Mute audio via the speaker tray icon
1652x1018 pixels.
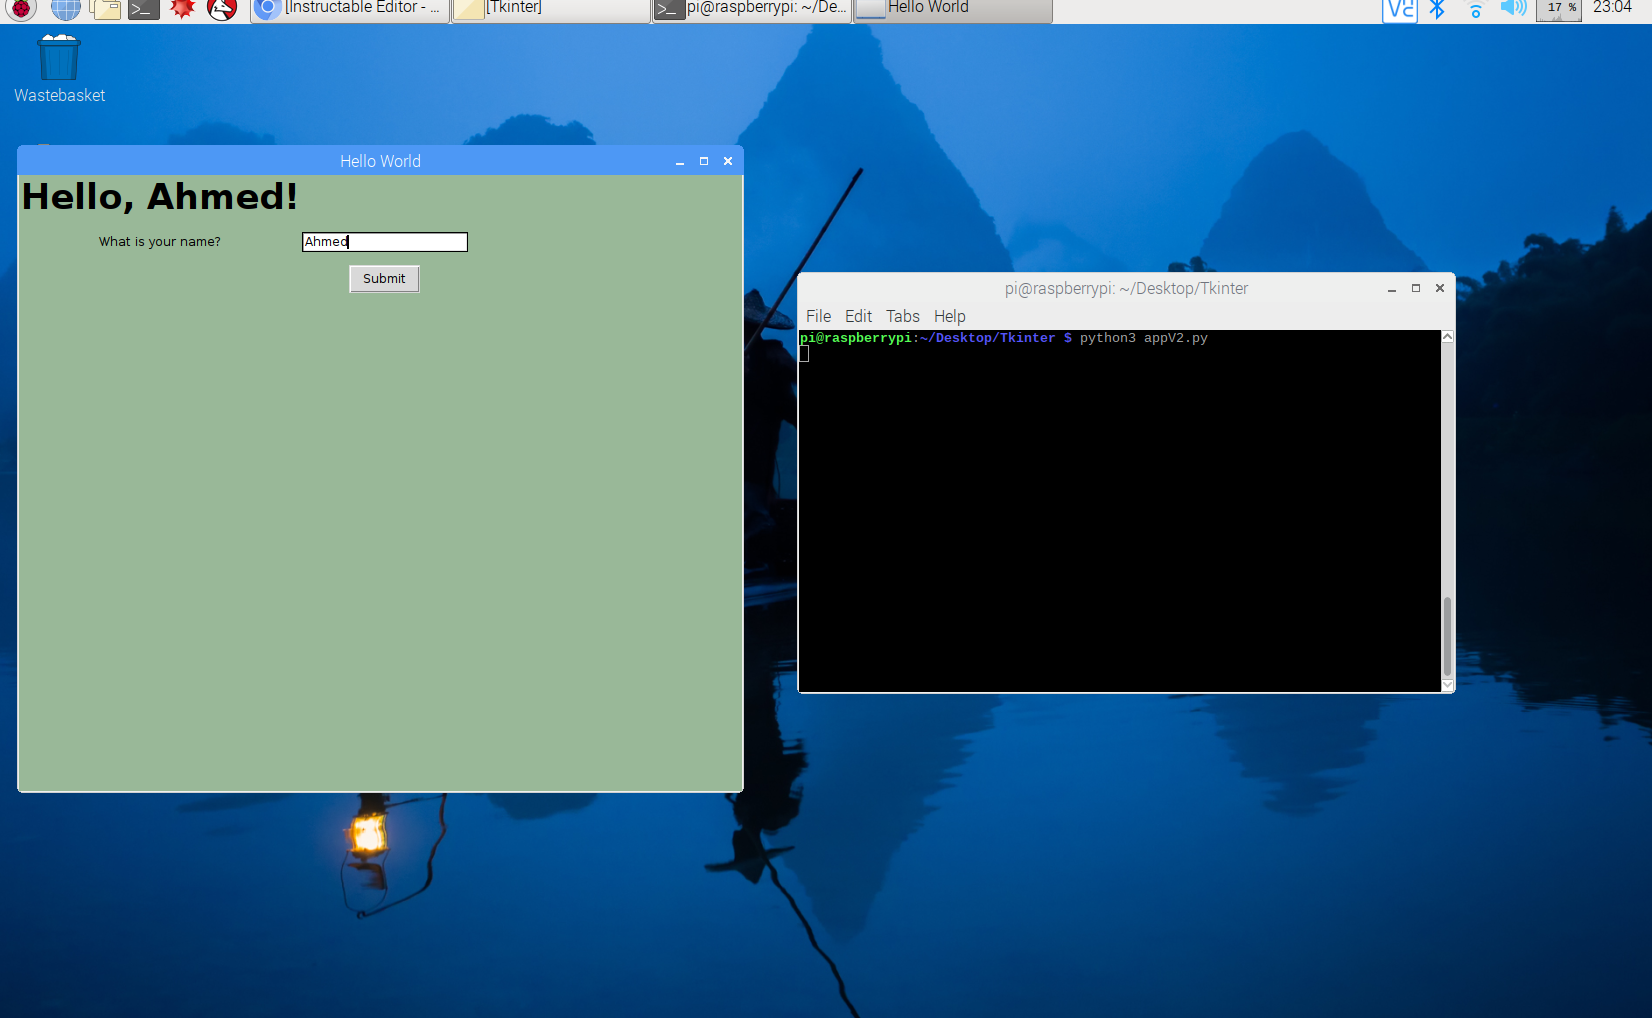click(x=1513, y=10)
